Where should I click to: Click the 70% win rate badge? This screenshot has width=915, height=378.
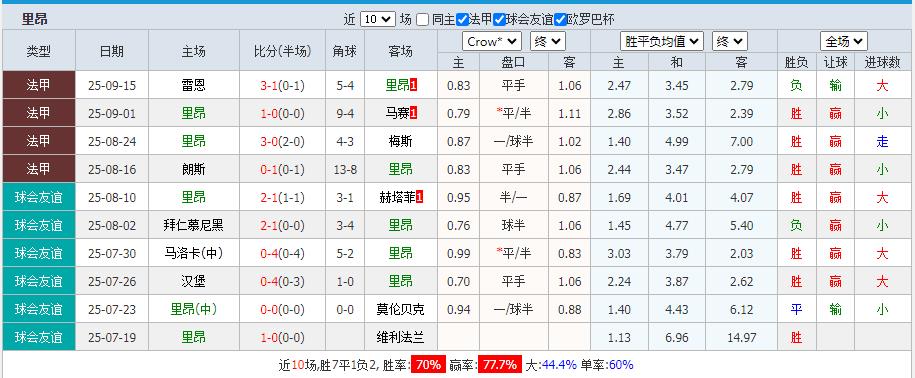tap(428, 365)
